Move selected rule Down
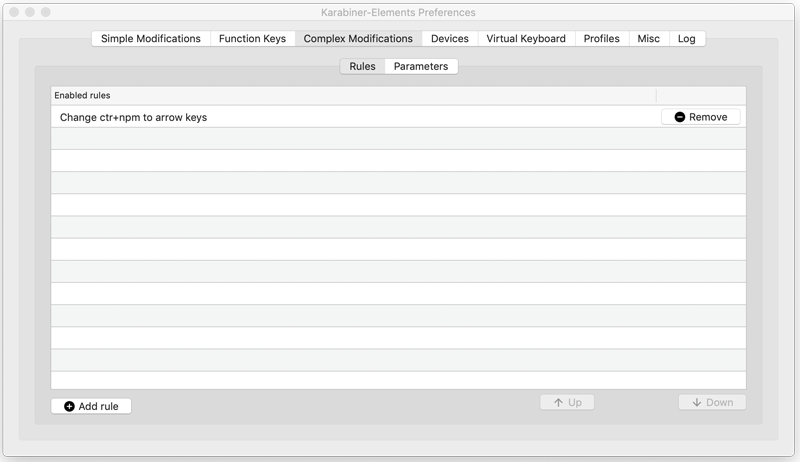This screenshot has height=462, width=800. pos(712,402)
